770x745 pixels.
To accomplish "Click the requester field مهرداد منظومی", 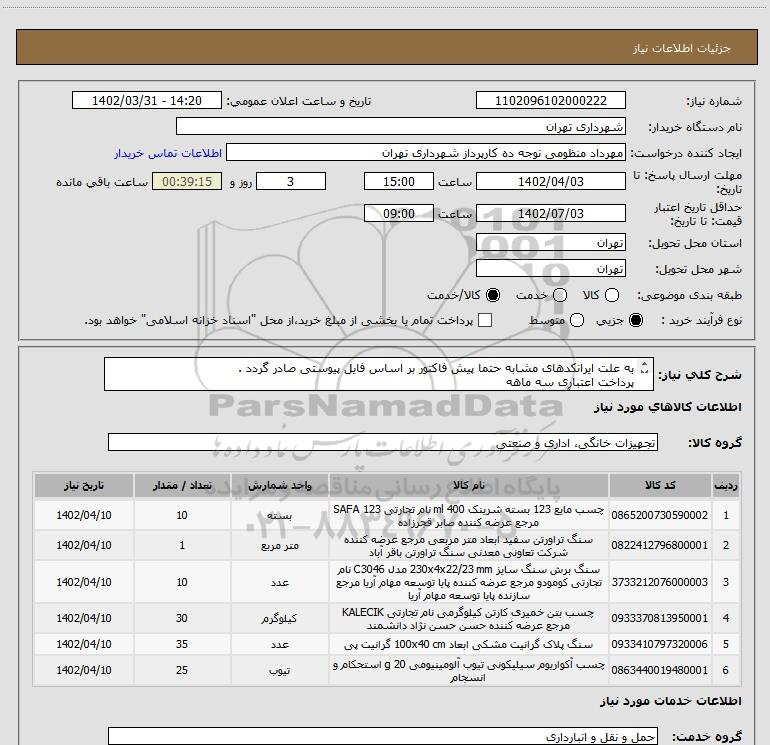I will [x=426, y=153].
